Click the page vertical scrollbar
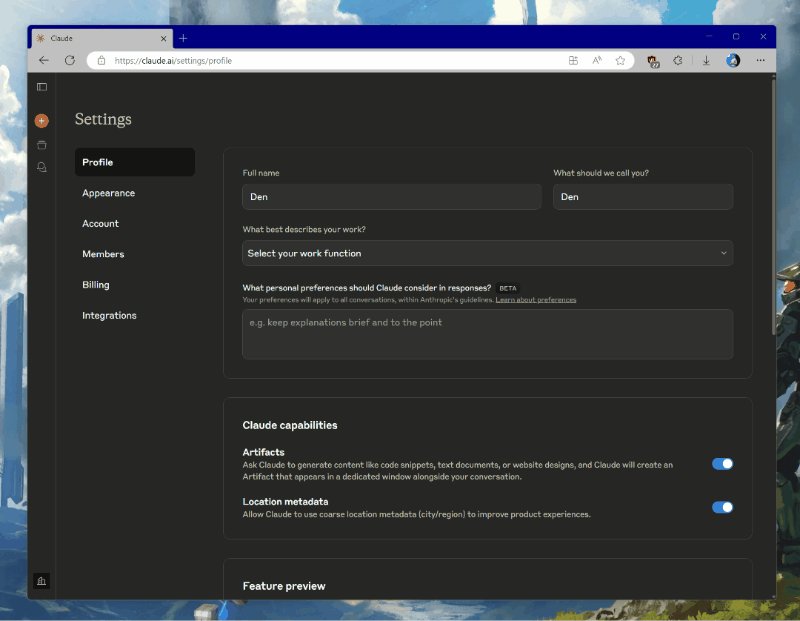Viewport: 800px width, 621px height. click(773, 207)
